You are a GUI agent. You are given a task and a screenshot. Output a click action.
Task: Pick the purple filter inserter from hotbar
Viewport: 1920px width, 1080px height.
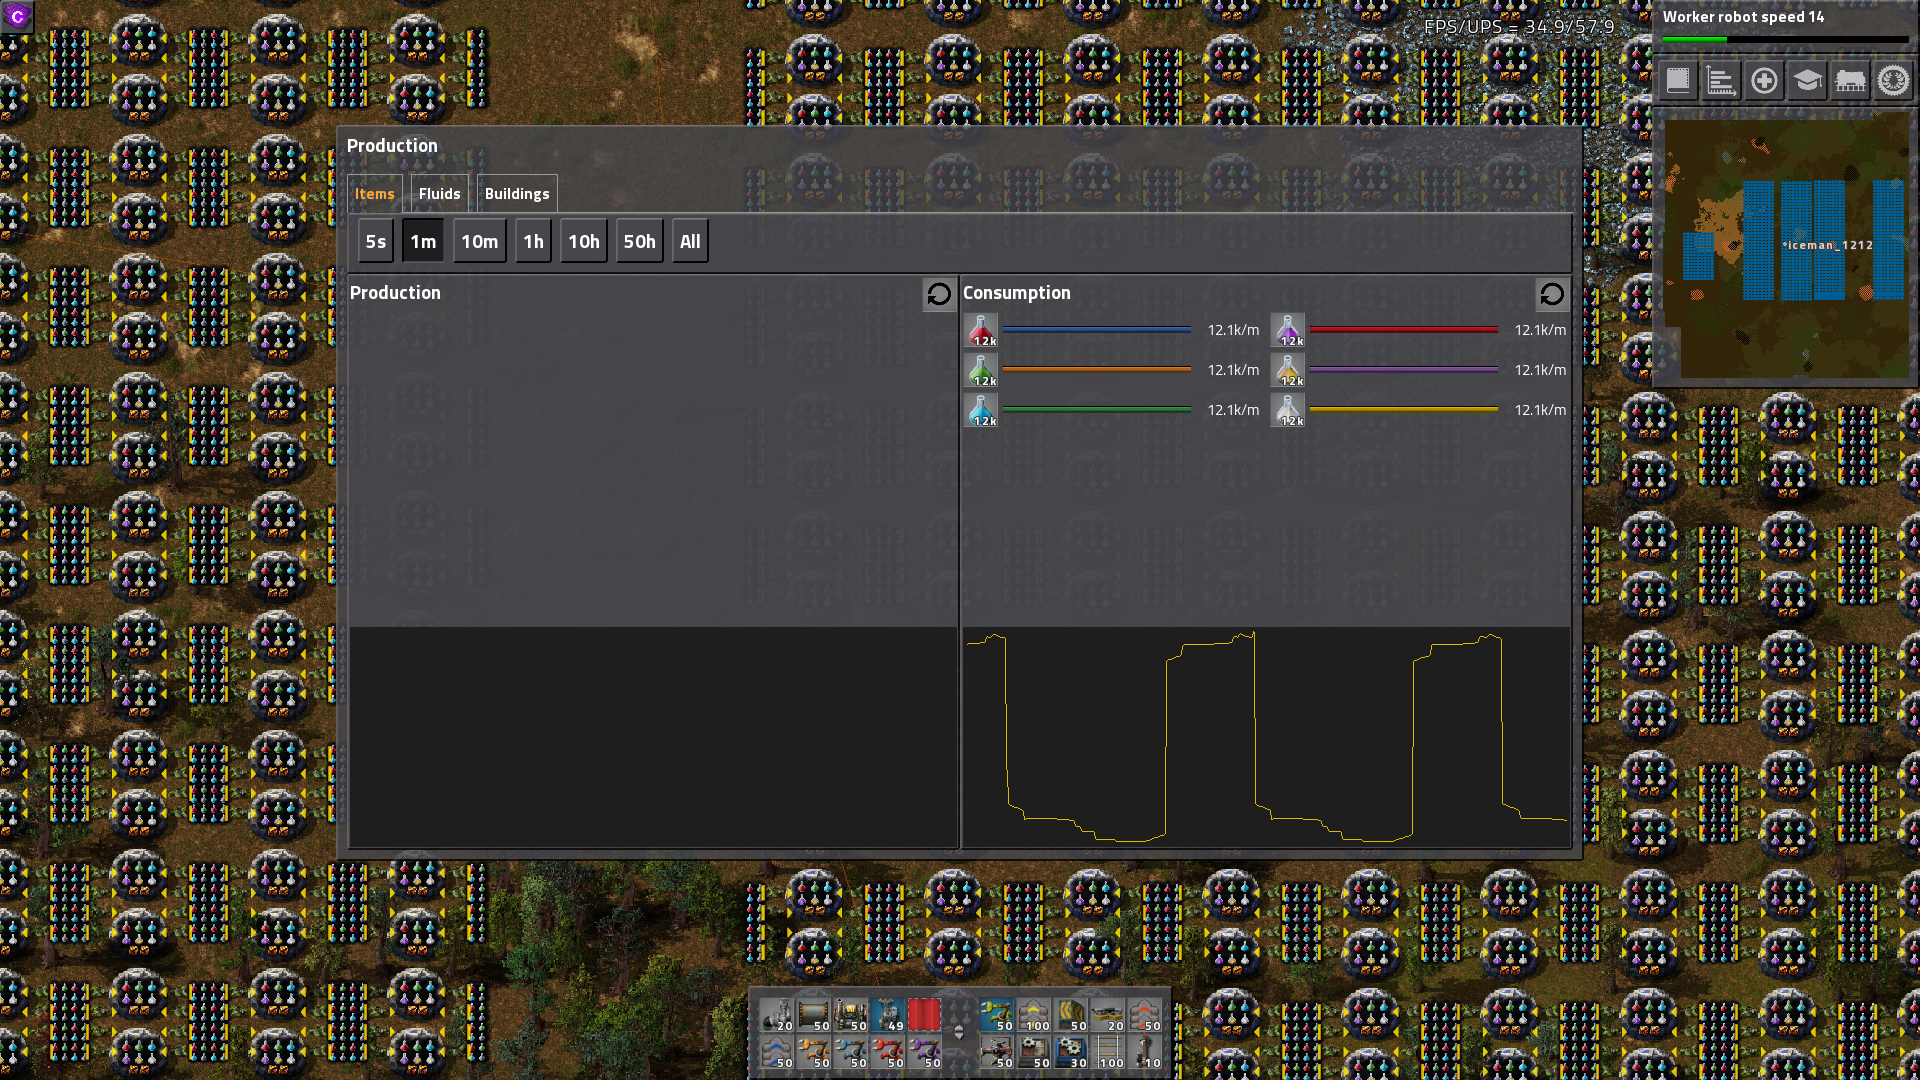click(x=925, y=1052)
